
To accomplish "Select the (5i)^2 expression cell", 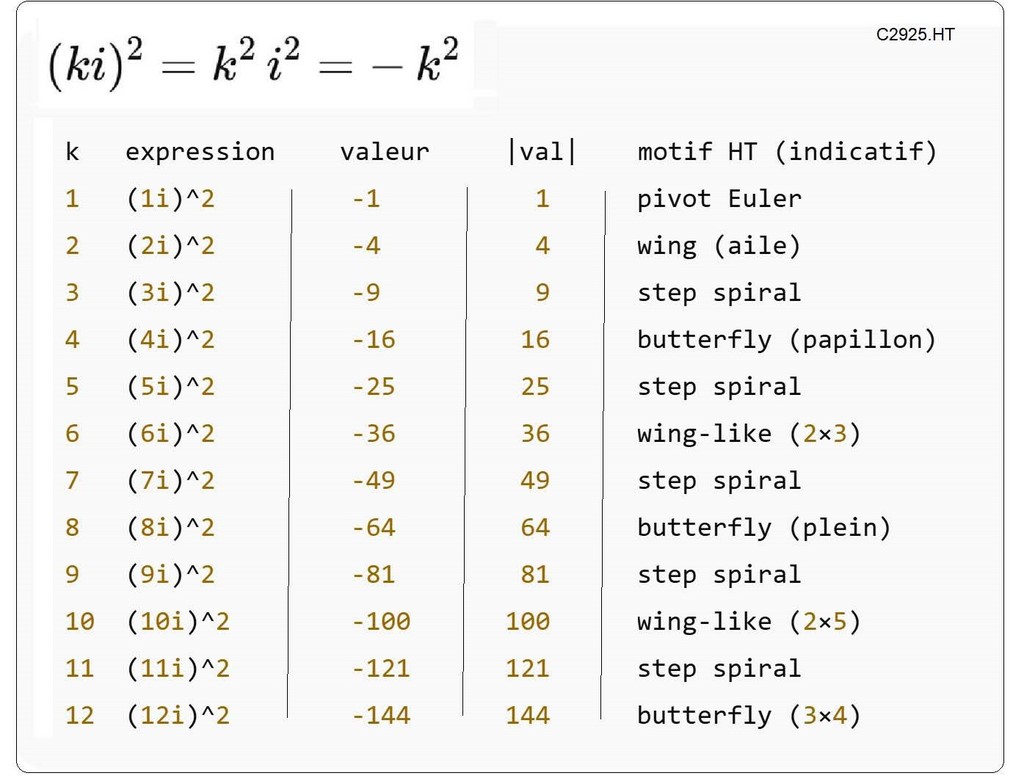I will [170, 386].
